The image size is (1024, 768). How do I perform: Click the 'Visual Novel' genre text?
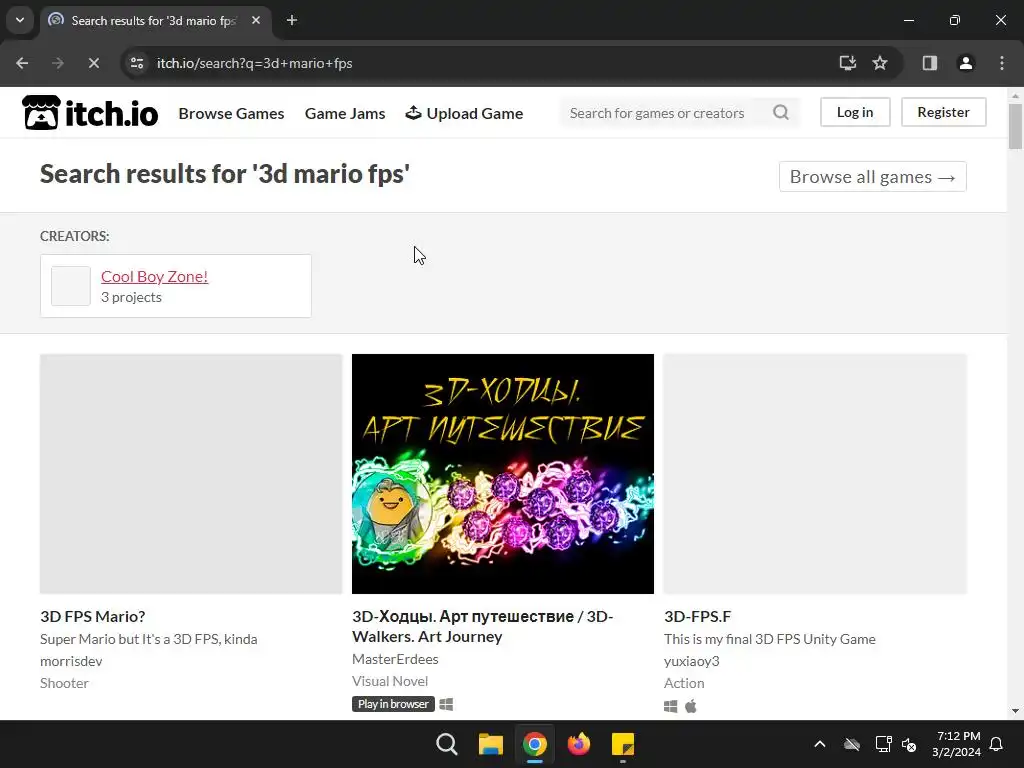(x=390, y=681)
